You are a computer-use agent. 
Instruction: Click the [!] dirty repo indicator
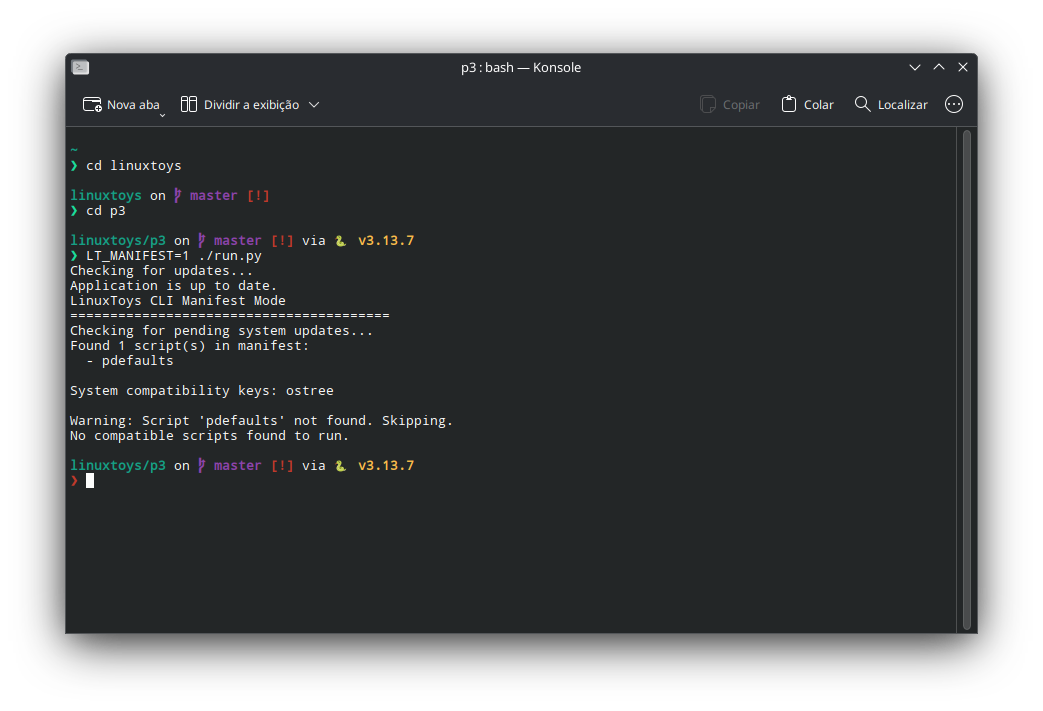coord(281,465)
